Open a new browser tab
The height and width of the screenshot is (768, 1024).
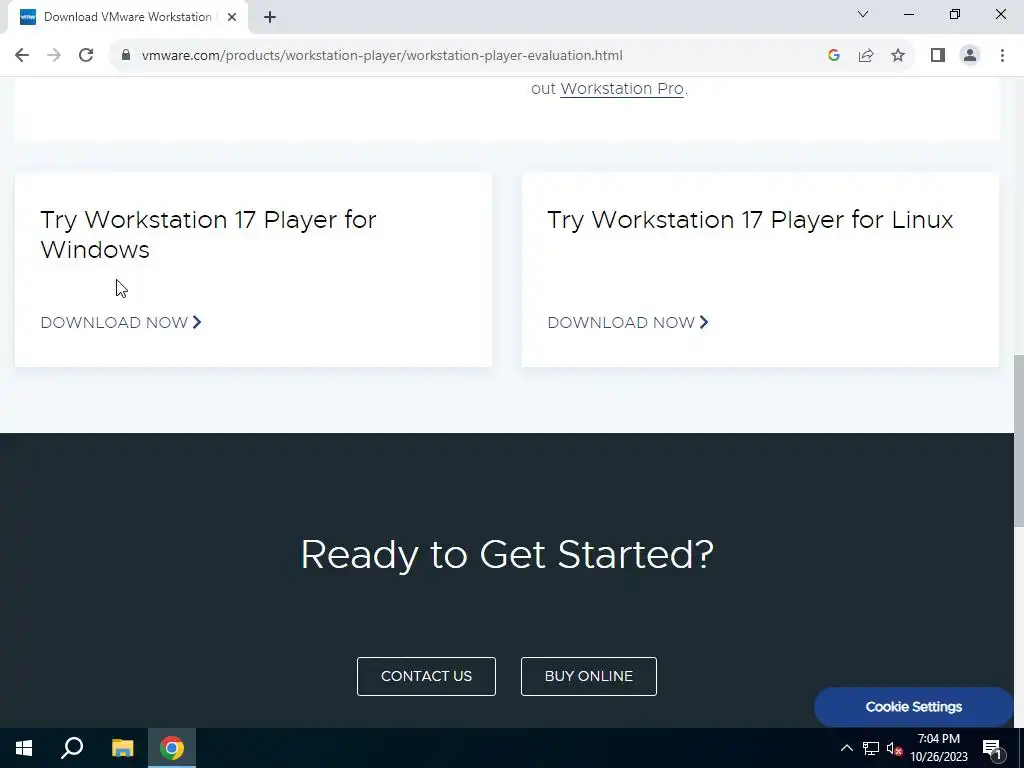[270, 17]
